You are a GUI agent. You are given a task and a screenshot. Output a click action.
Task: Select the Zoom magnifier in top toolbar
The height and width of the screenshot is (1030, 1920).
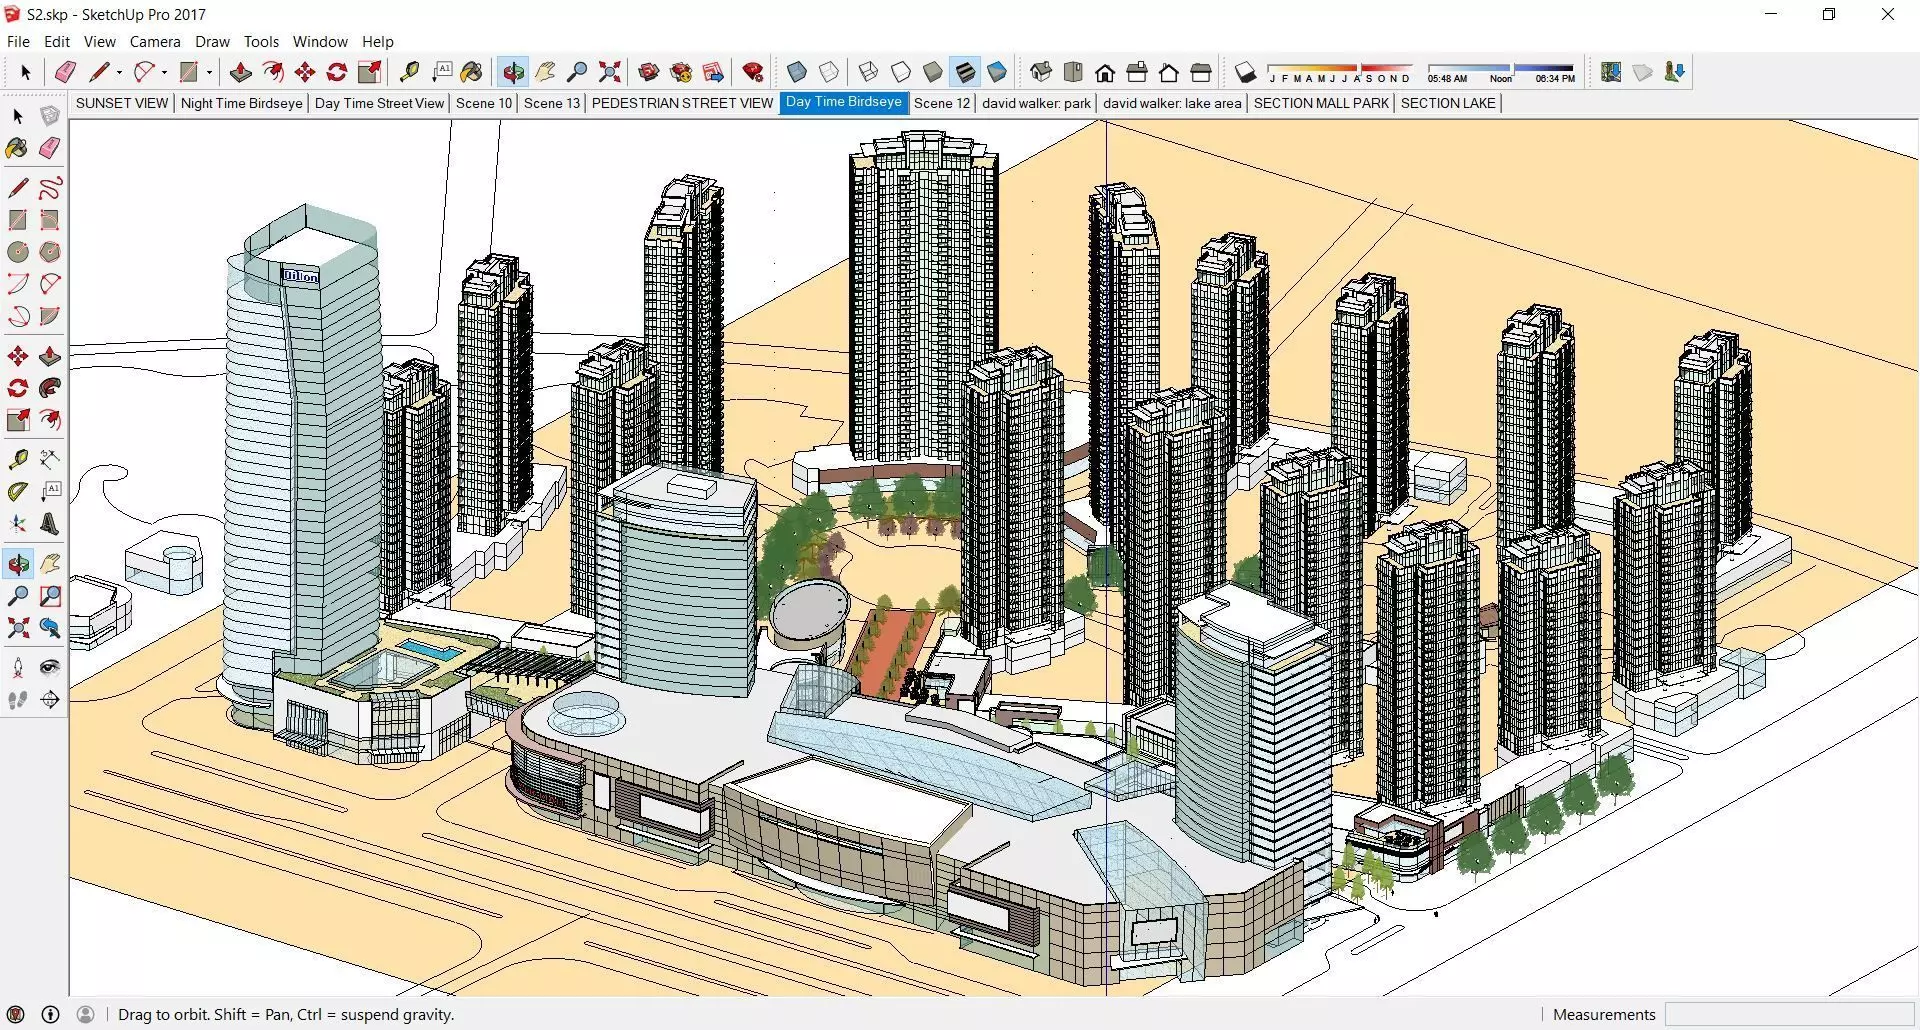[577, 72]
